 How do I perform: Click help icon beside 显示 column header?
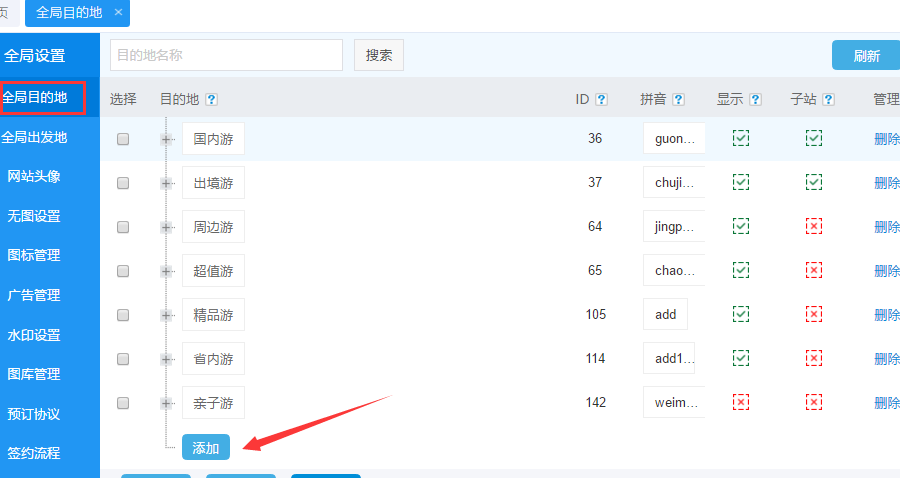755,100
